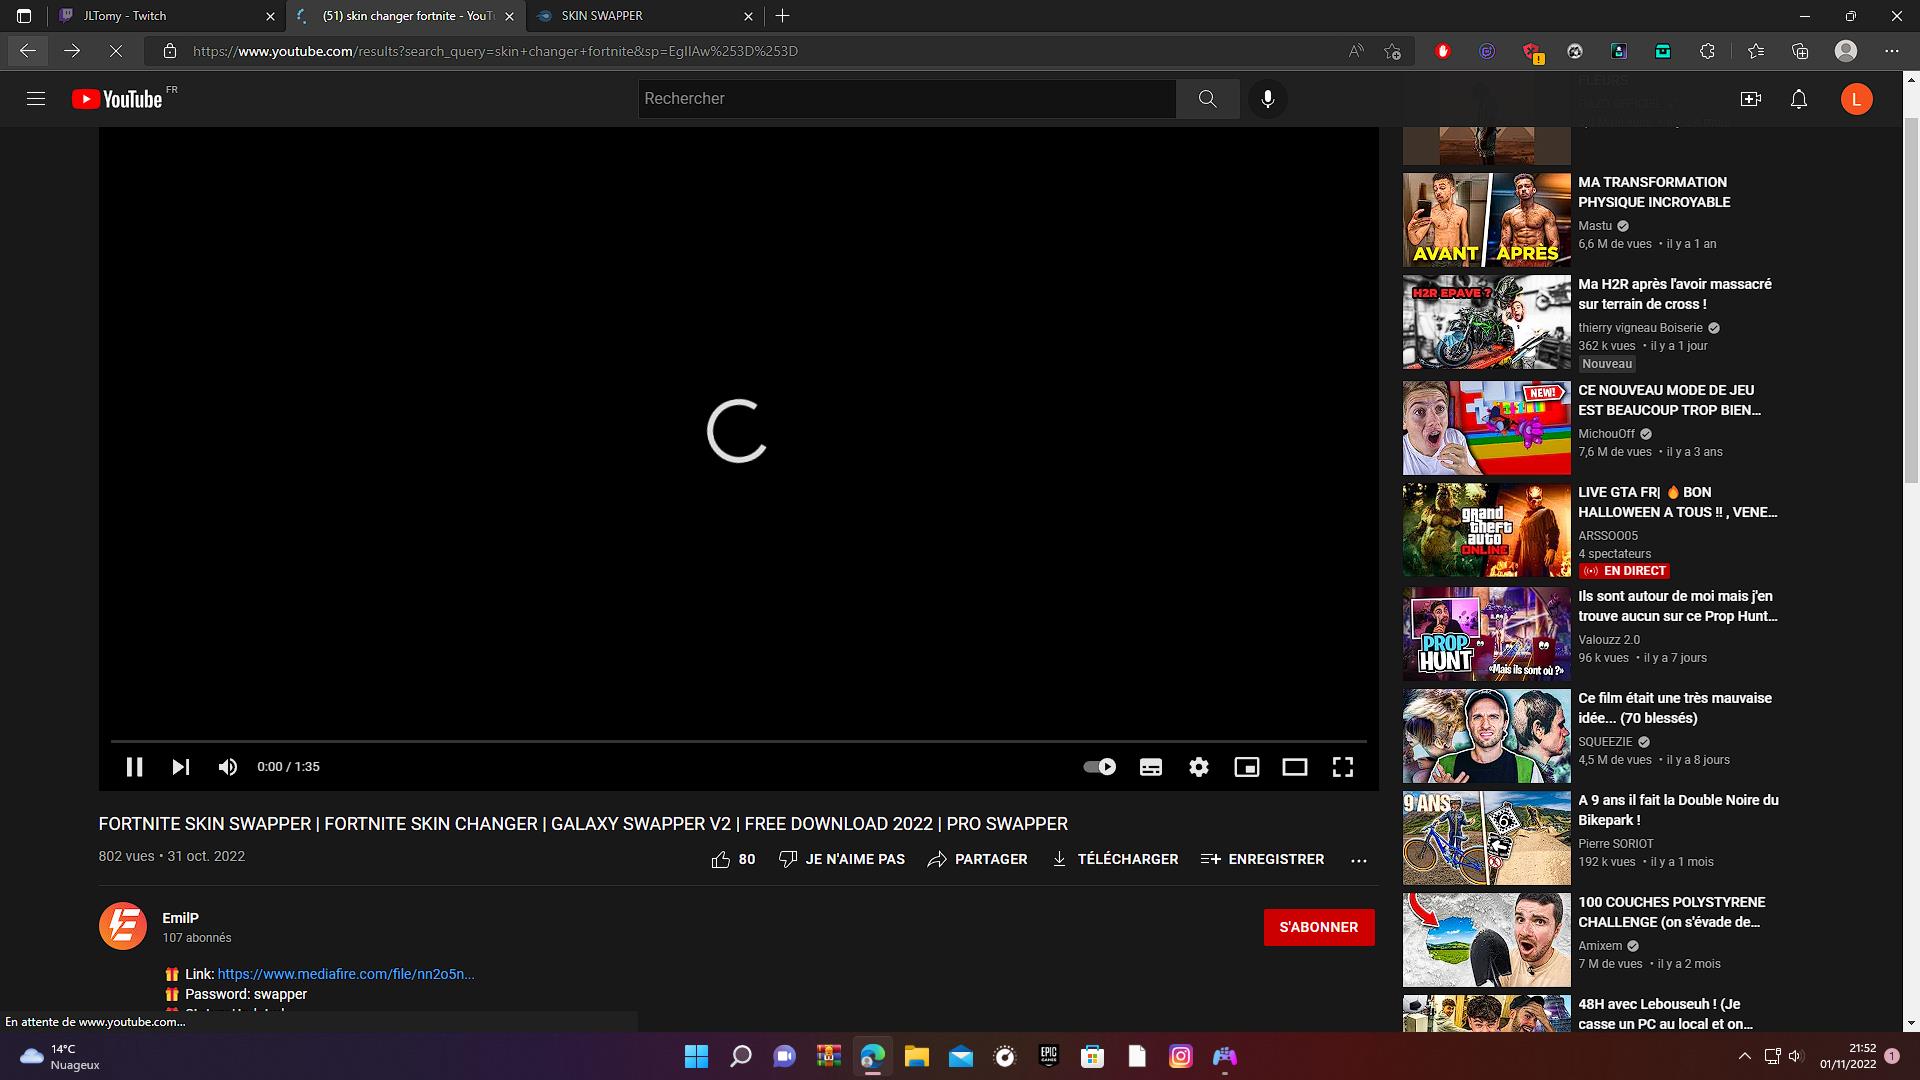
Task: Open more actions three-dot menu
Action: (1358, 860)
